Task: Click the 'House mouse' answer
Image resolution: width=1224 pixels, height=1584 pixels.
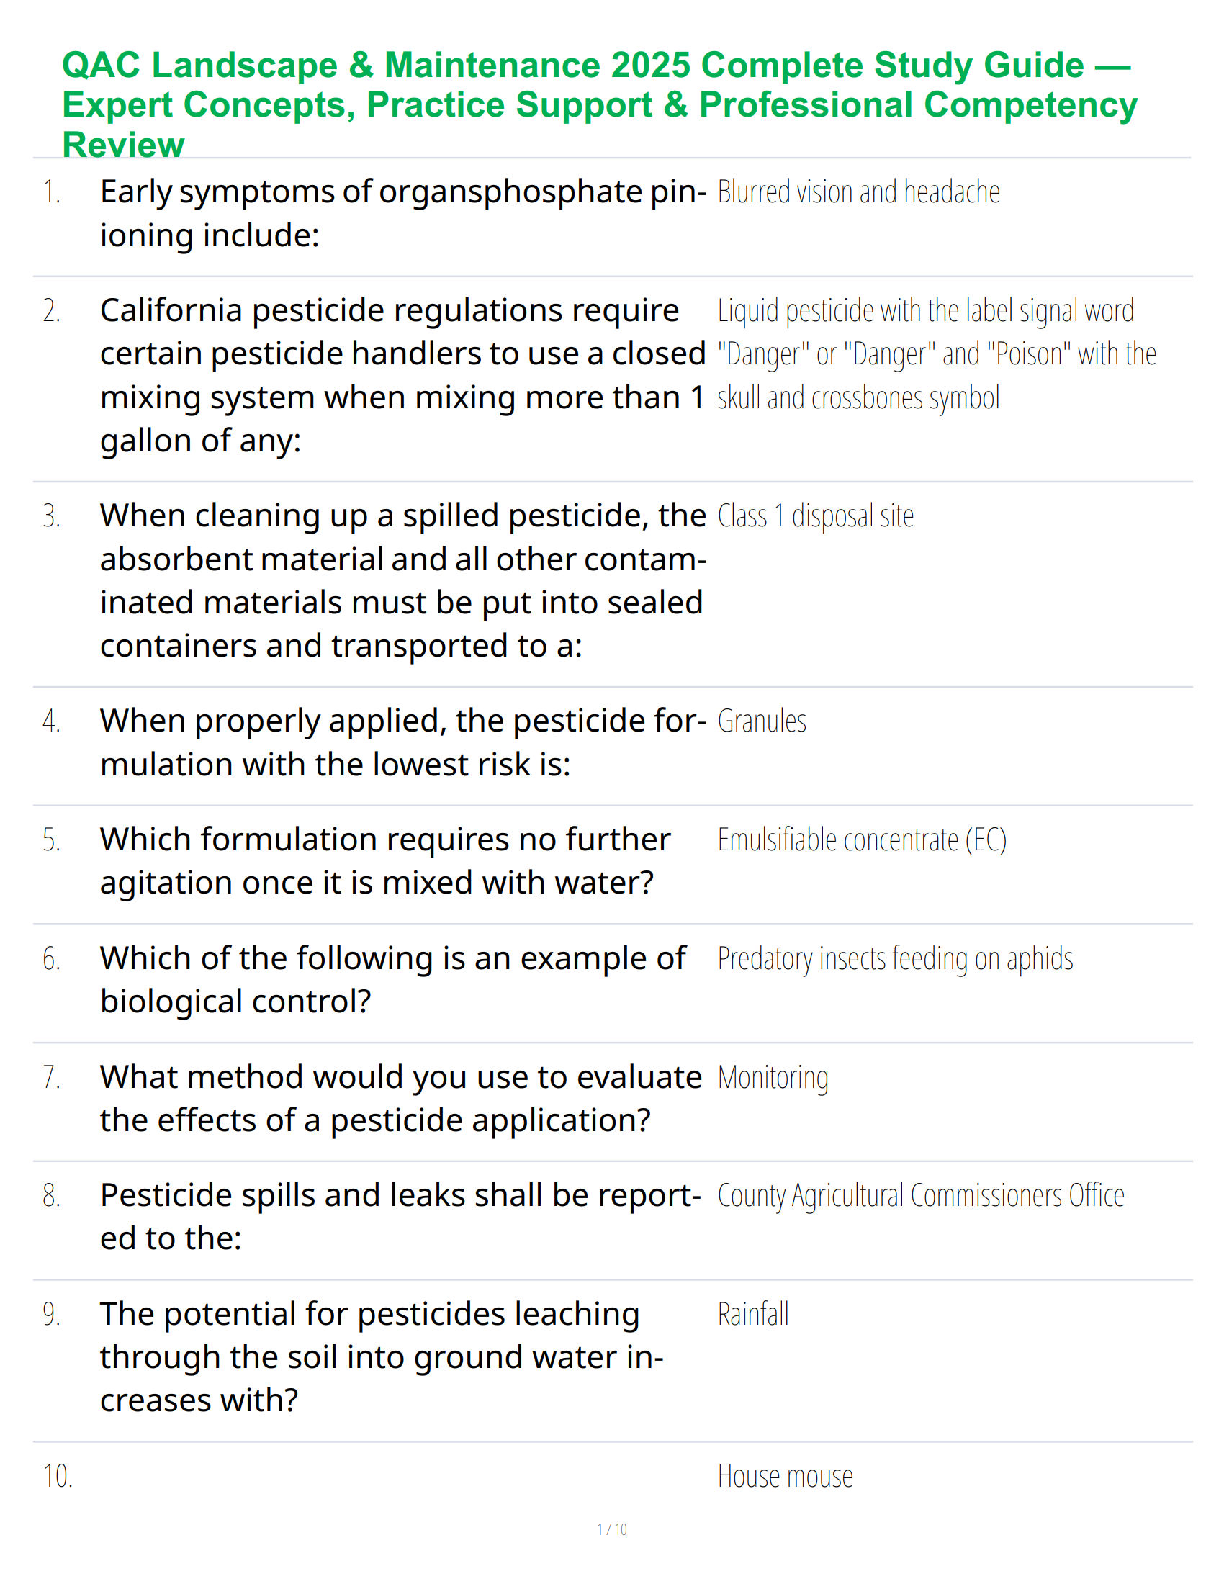Action: (x=785, y=1477)
